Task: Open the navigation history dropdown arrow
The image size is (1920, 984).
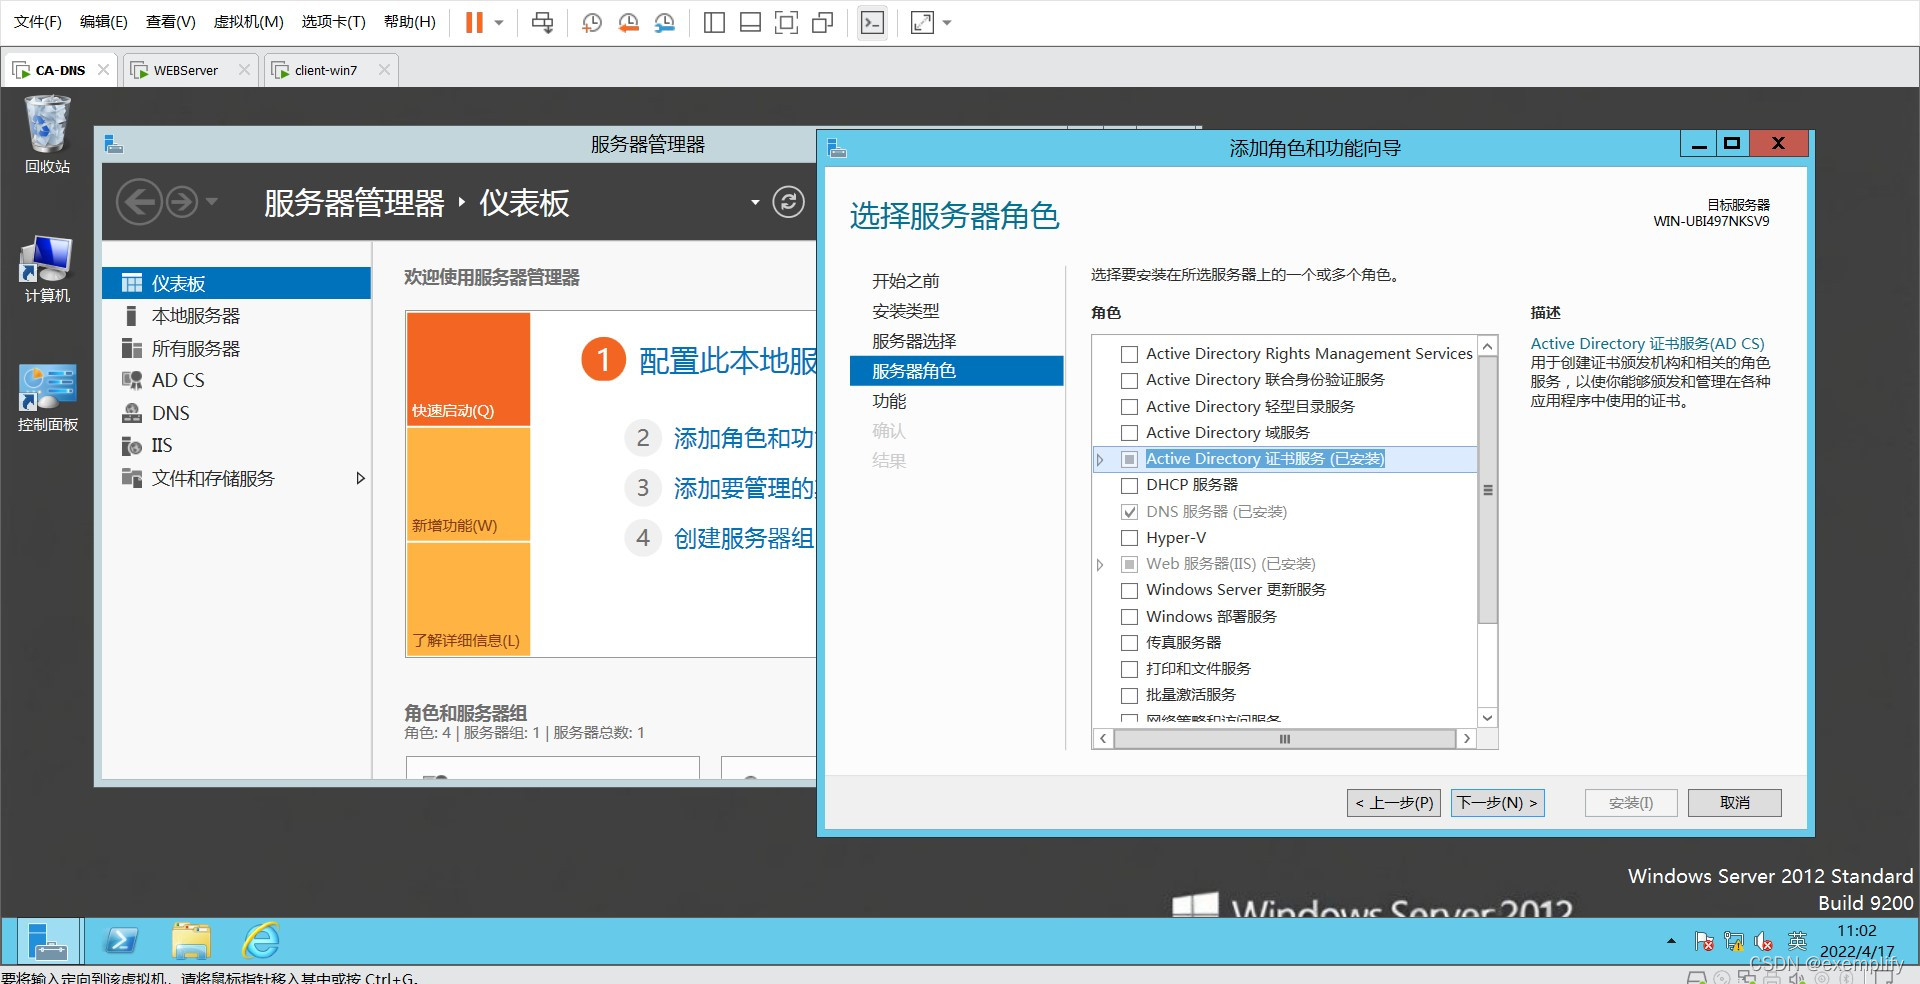Action: click(x=211, y=203)
